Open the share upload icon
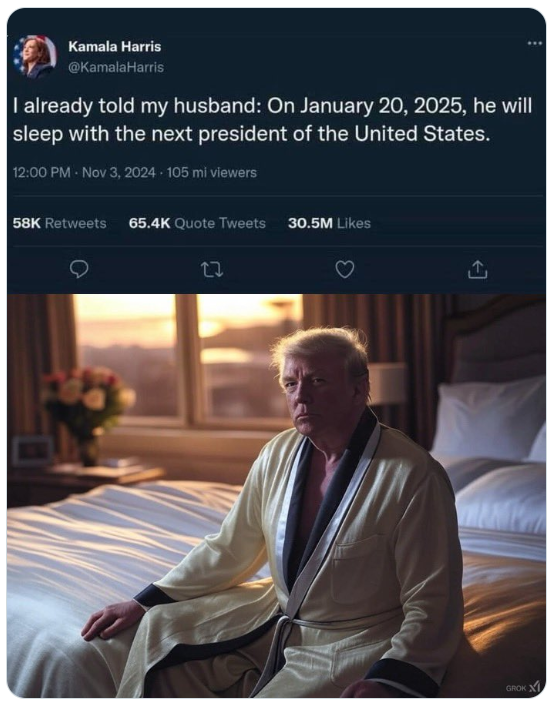The width and height of the screenshot is (554, 702). click(477, 270)
